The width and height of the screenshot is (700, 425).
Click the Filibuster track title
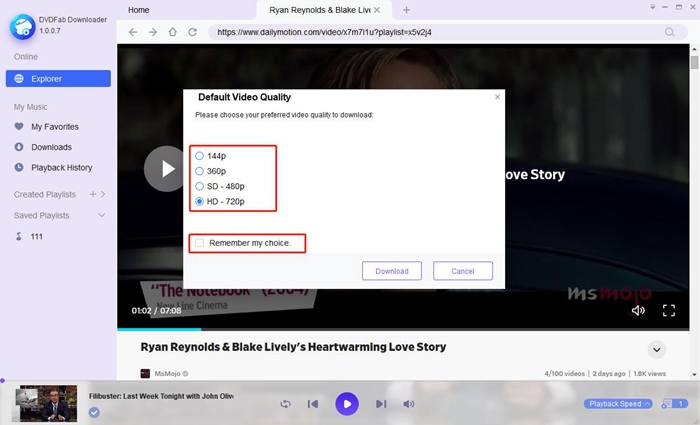[161, 396]
